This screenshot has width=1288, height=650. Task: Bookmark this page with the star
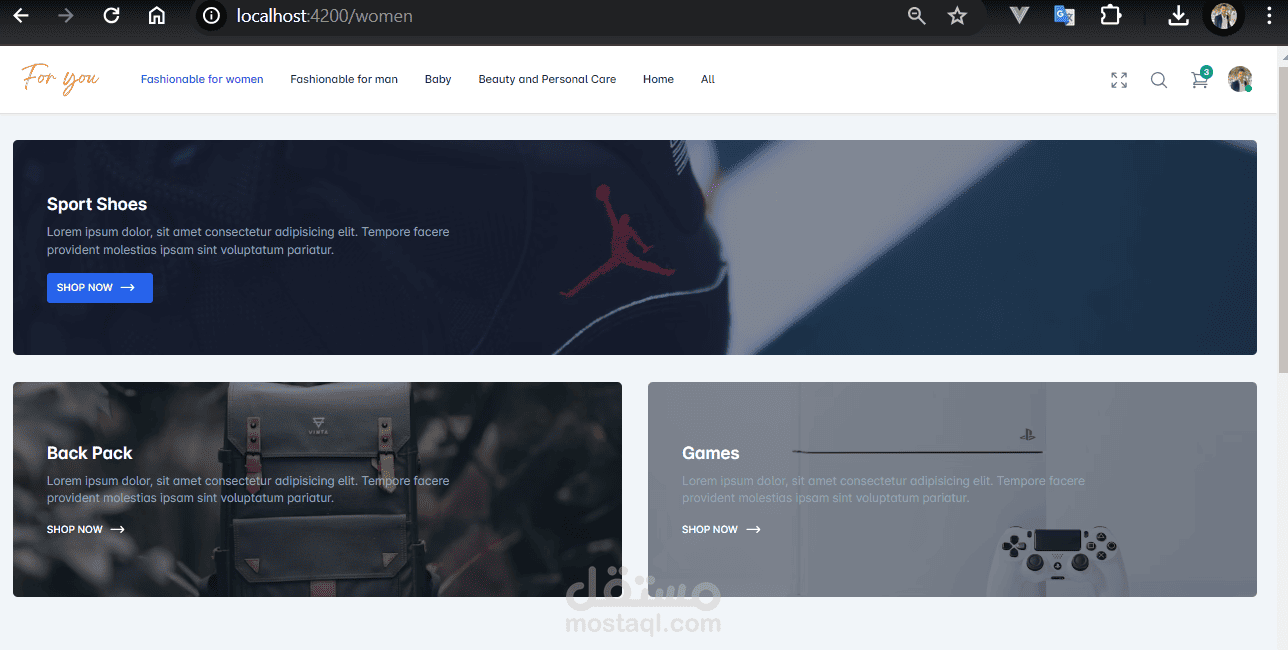[x=958, y=16]
